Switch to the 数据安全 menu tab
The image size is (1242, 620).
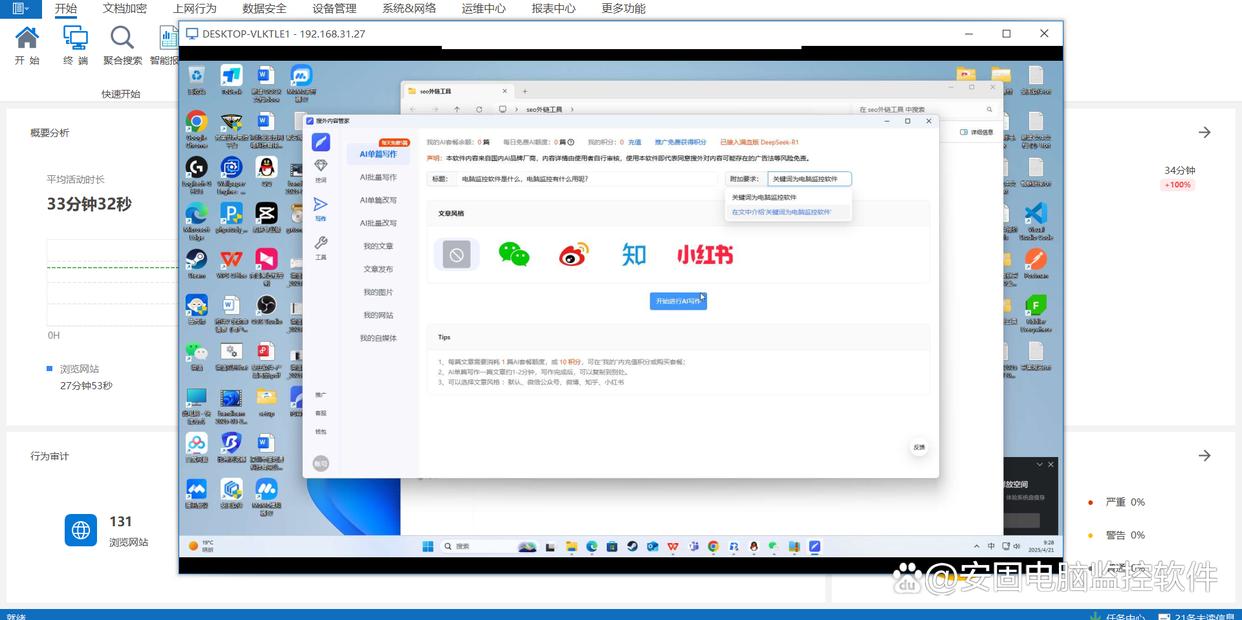pos(264,8)
